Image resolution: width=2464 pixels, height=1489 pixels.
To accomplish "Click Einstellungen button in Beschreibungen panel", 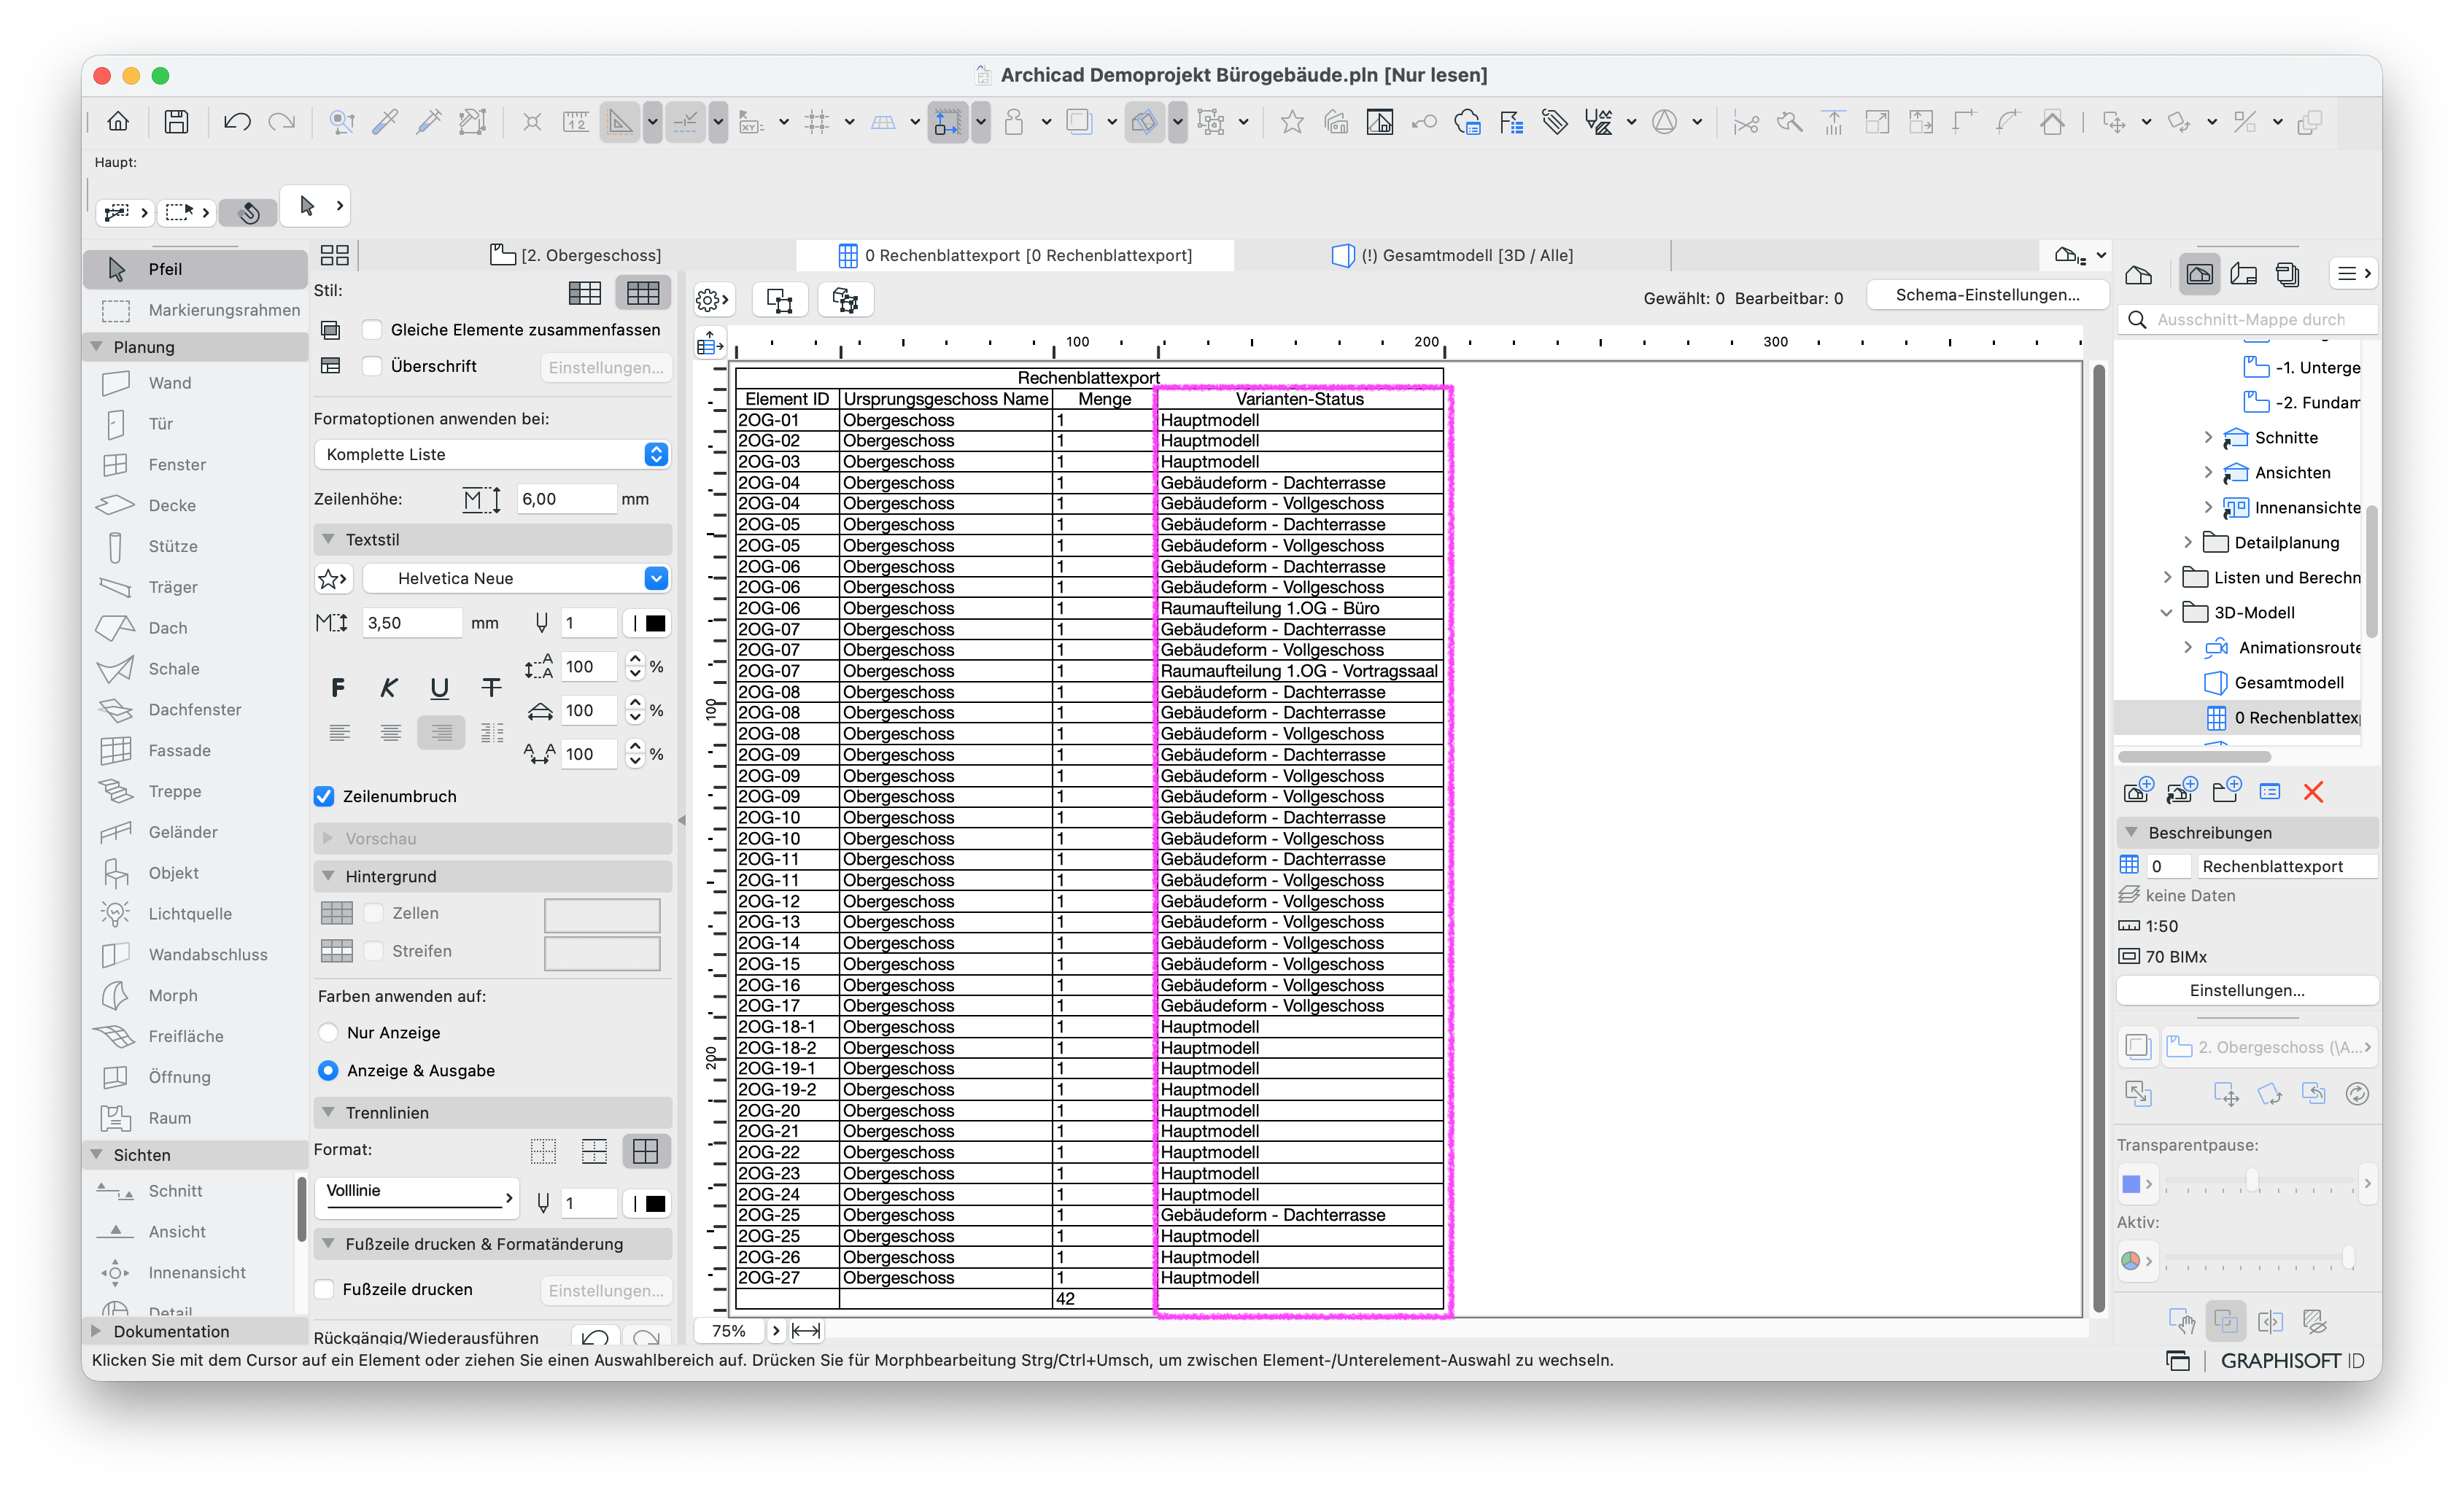I will [x=2247, y=991].
